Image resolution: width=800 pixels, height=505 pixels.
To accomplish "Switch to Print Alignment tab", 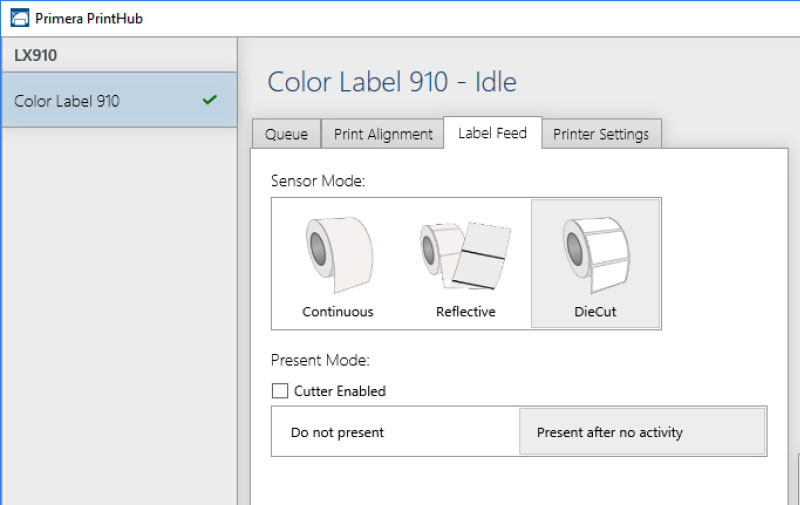I will (383, 134).
